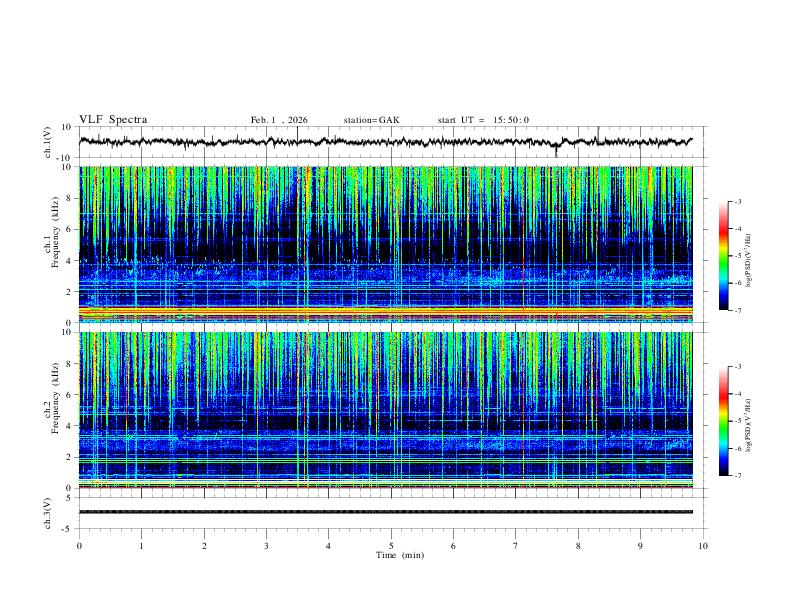The width and height of the screenshot is (792, 612).
Task: Click time axis tick label "1"
Action: (x=142, y=546)
